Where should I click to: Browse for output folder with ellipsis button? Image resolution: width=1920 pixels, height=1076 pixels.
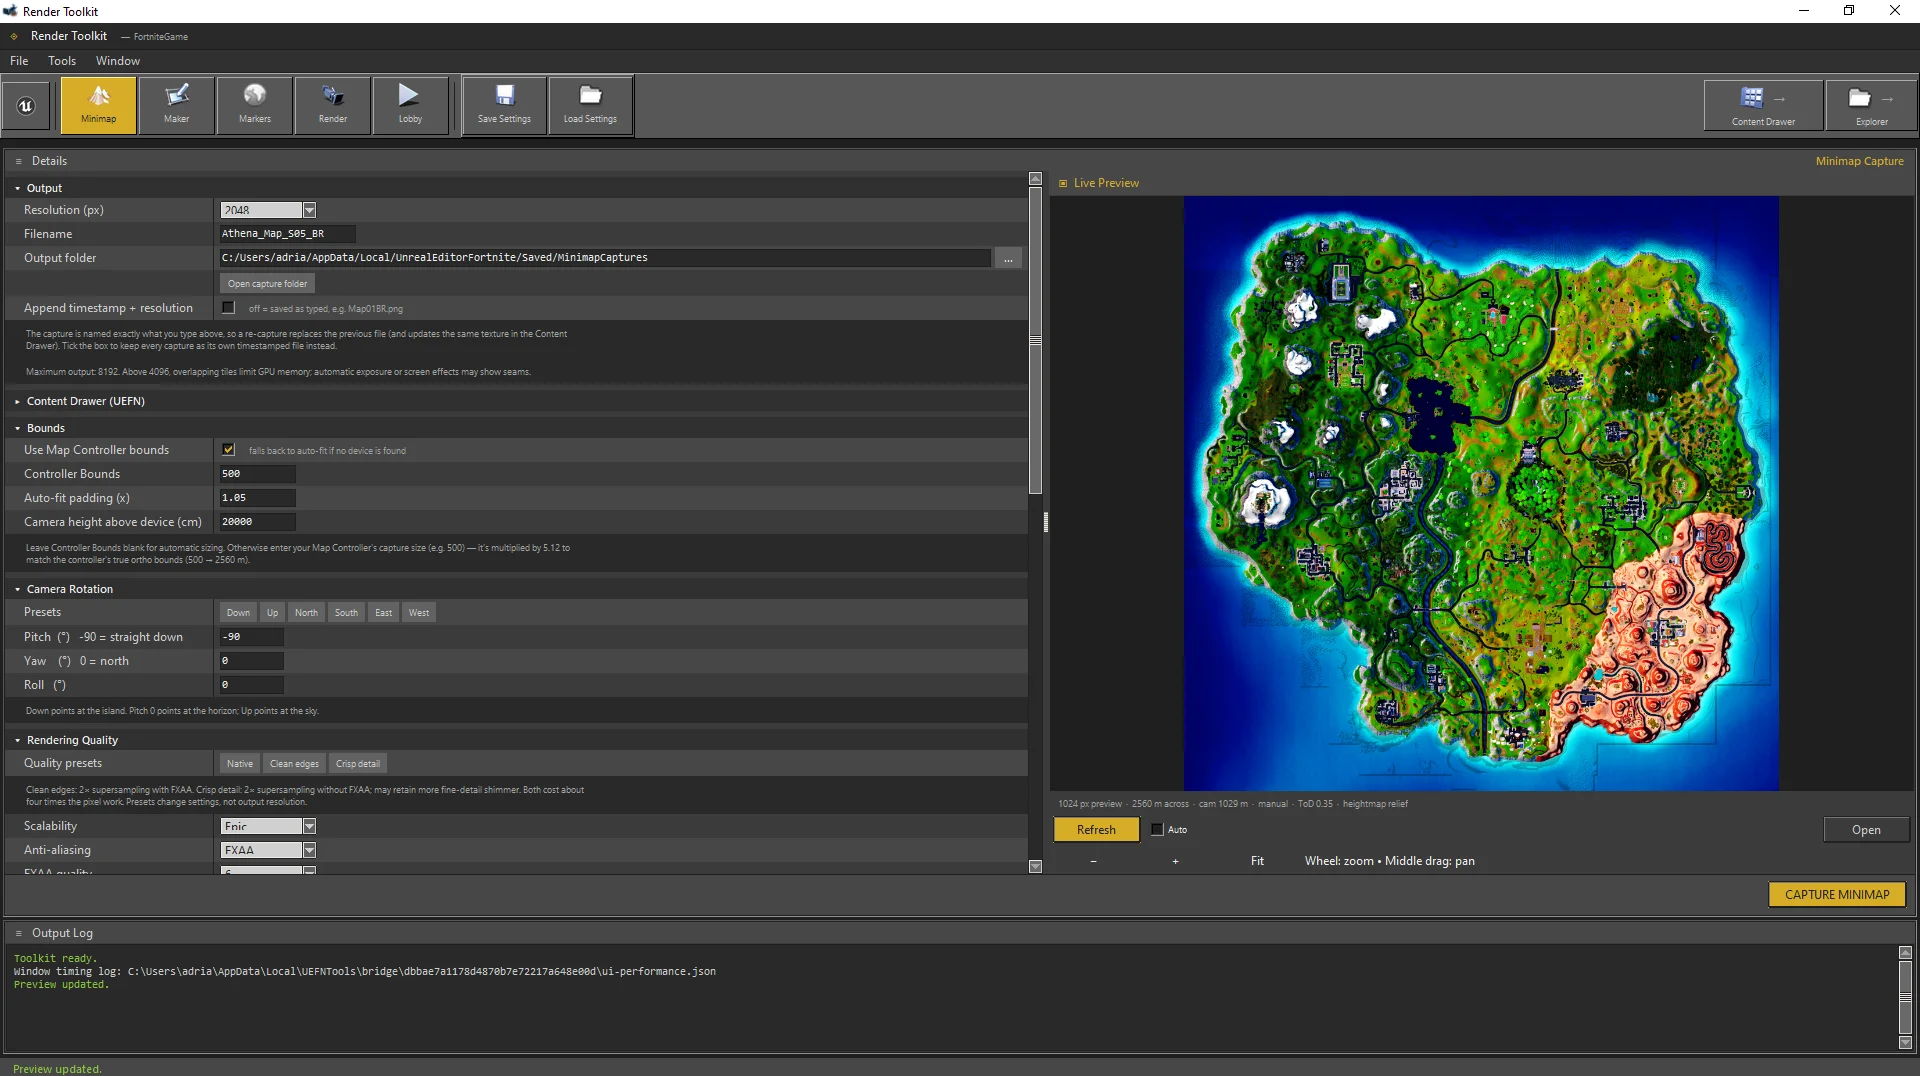pyautogui.click(x=1008, y=258)
